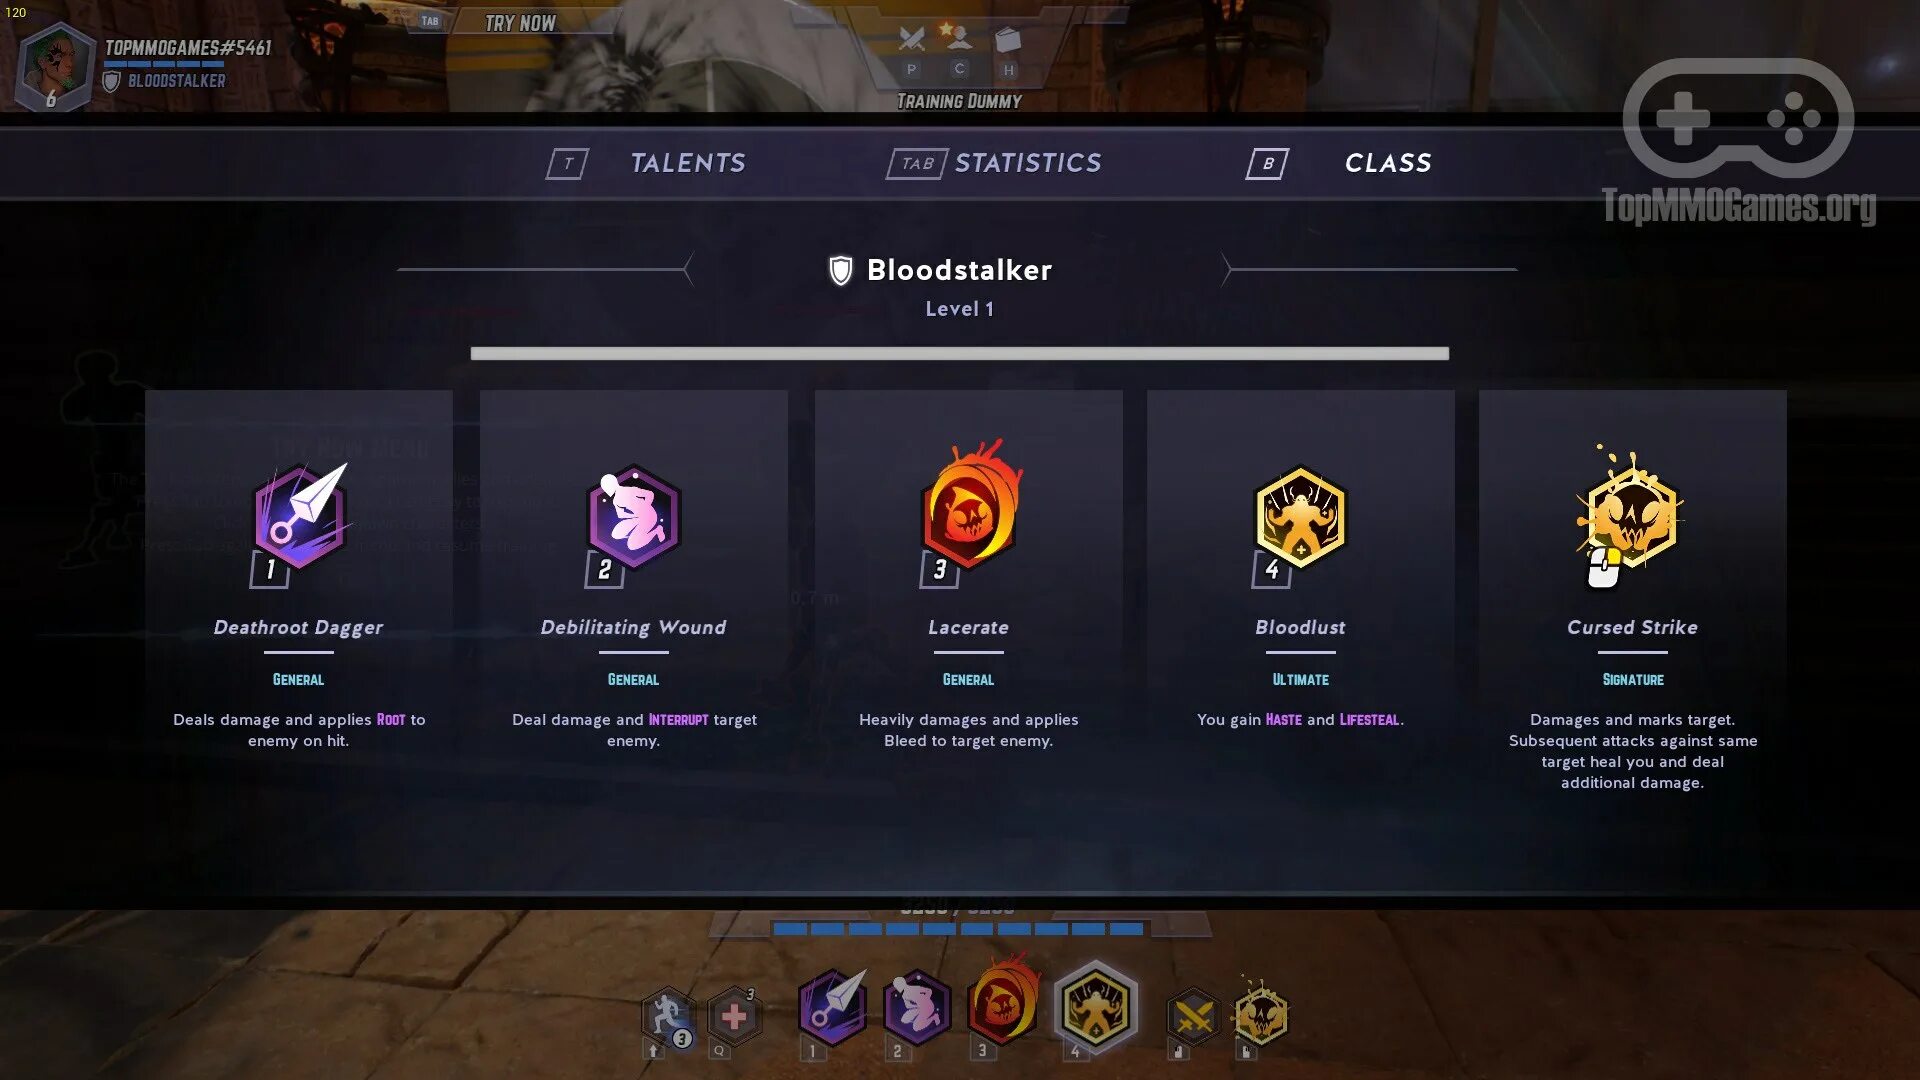The image size is (1920, 1080).
Task: Click the healing plus icon in hotbar
Action: pos(734,1017)
